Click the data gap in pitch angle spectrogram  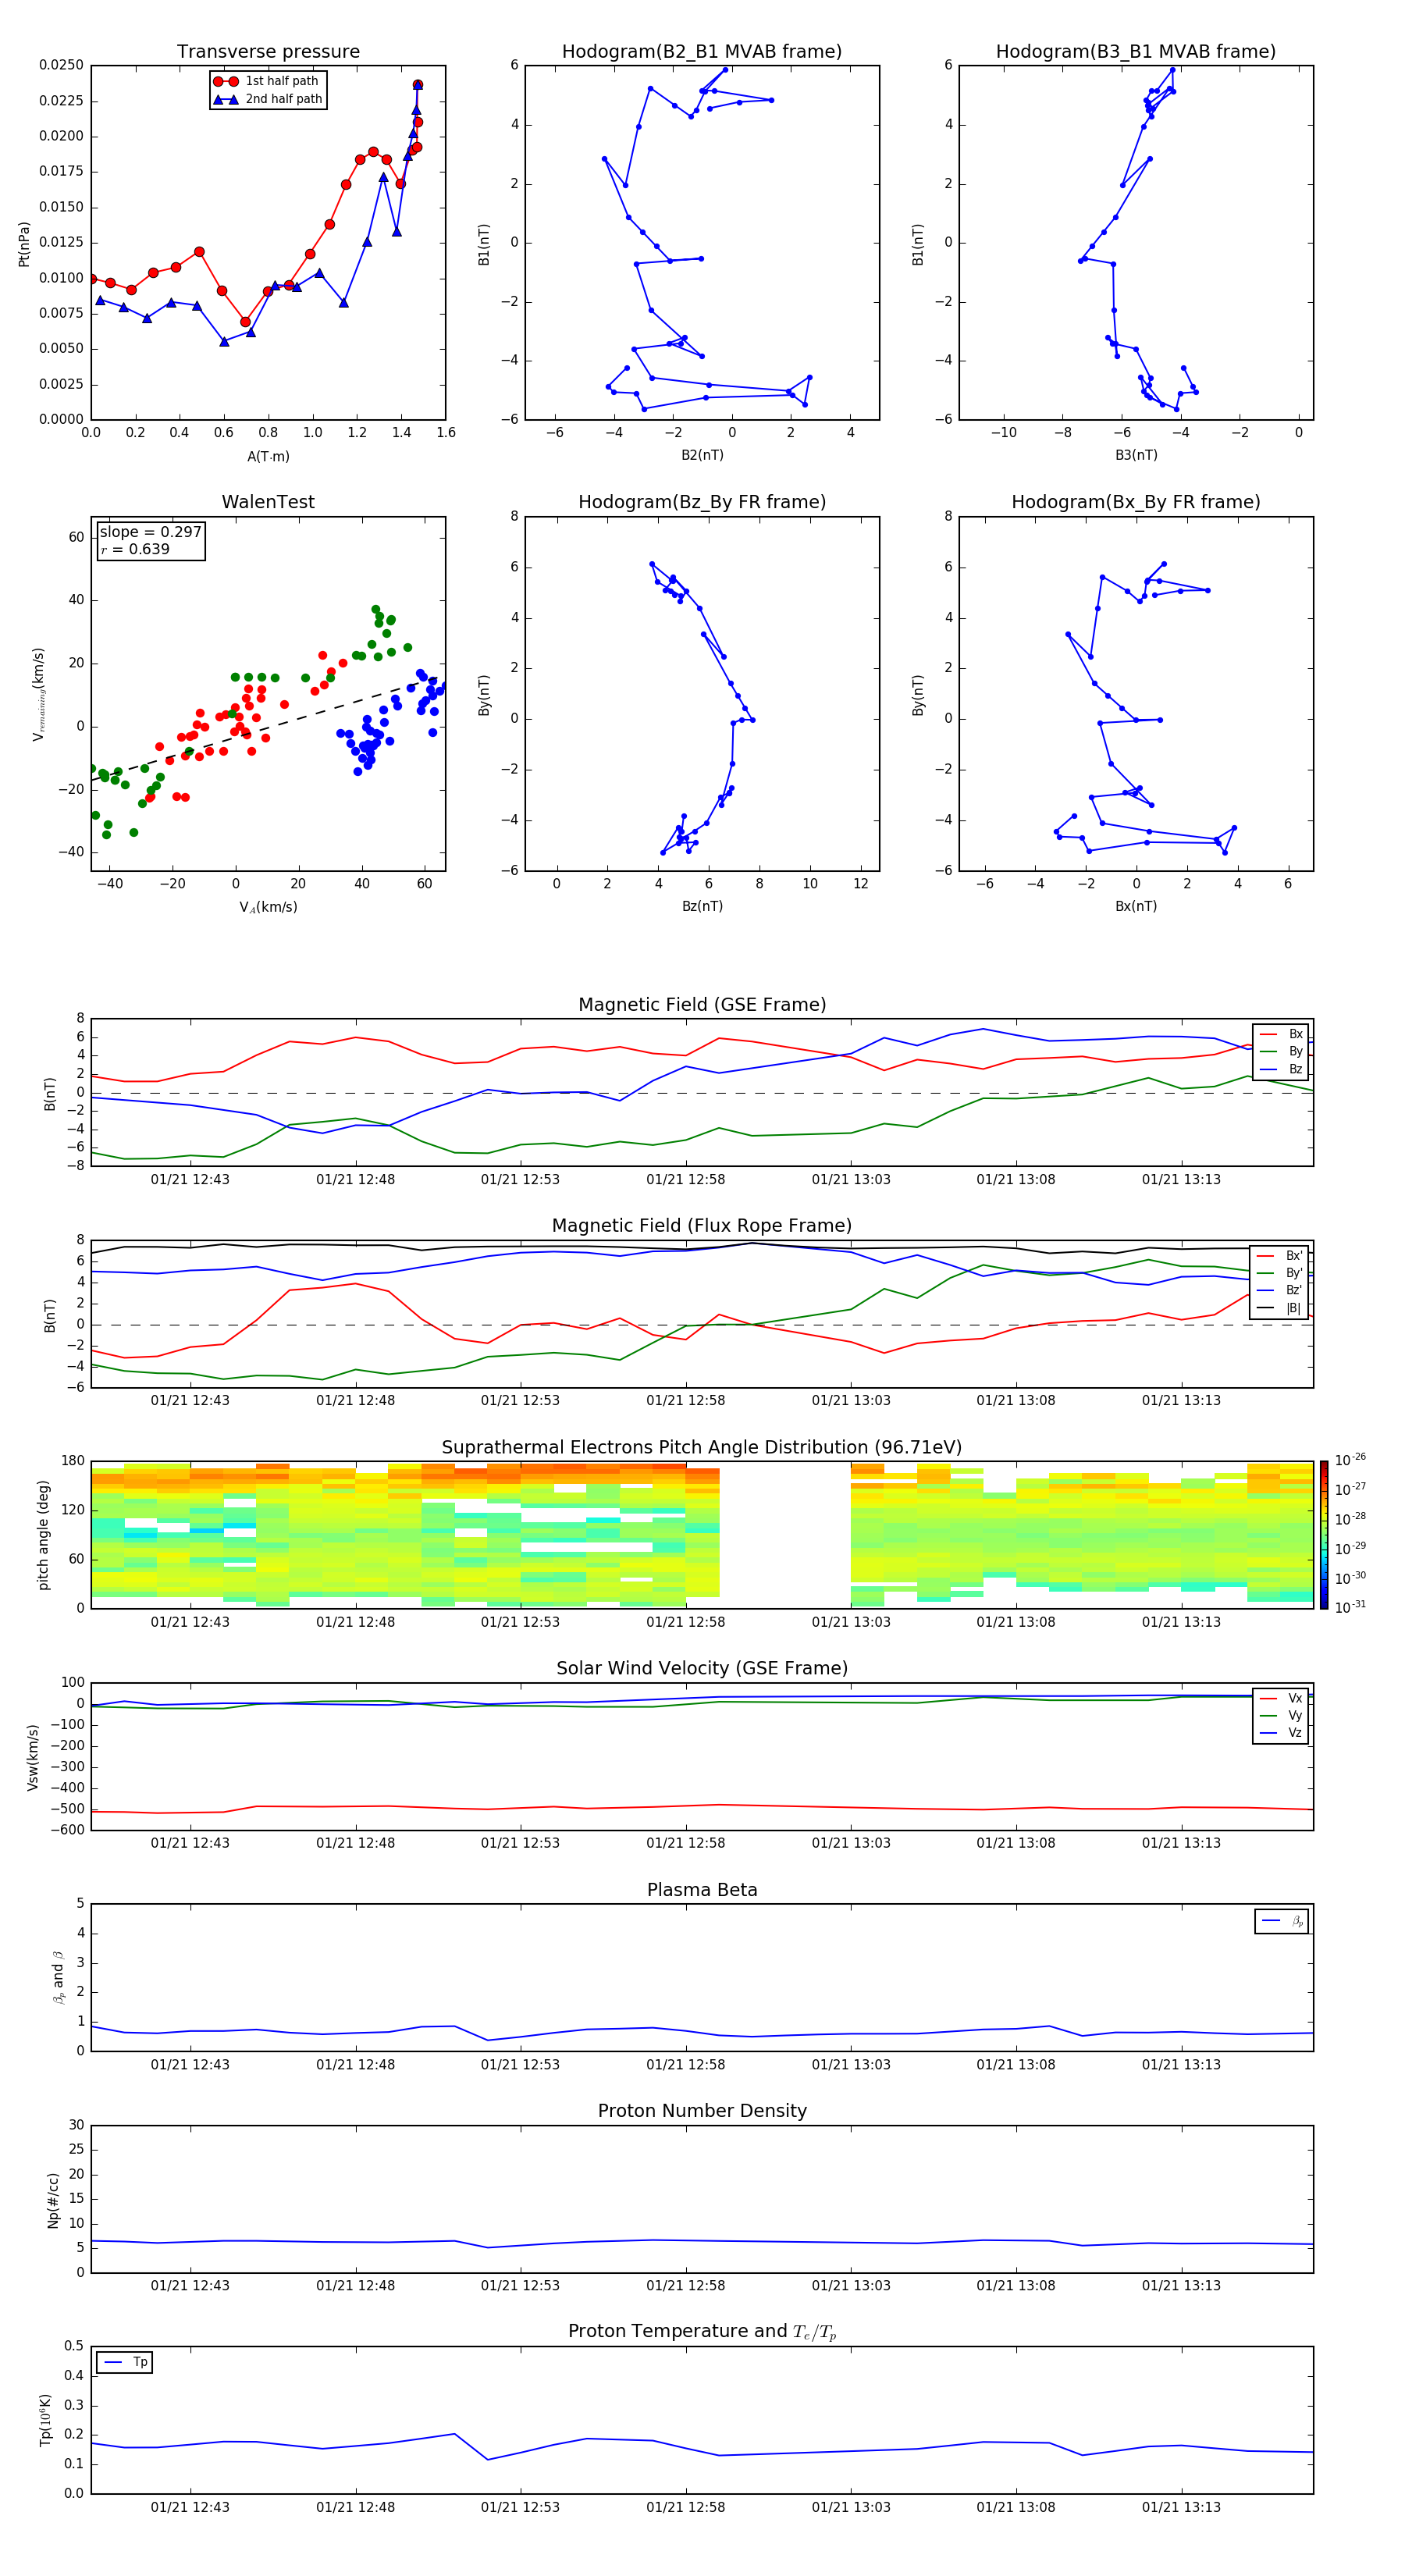[785, 1535]
